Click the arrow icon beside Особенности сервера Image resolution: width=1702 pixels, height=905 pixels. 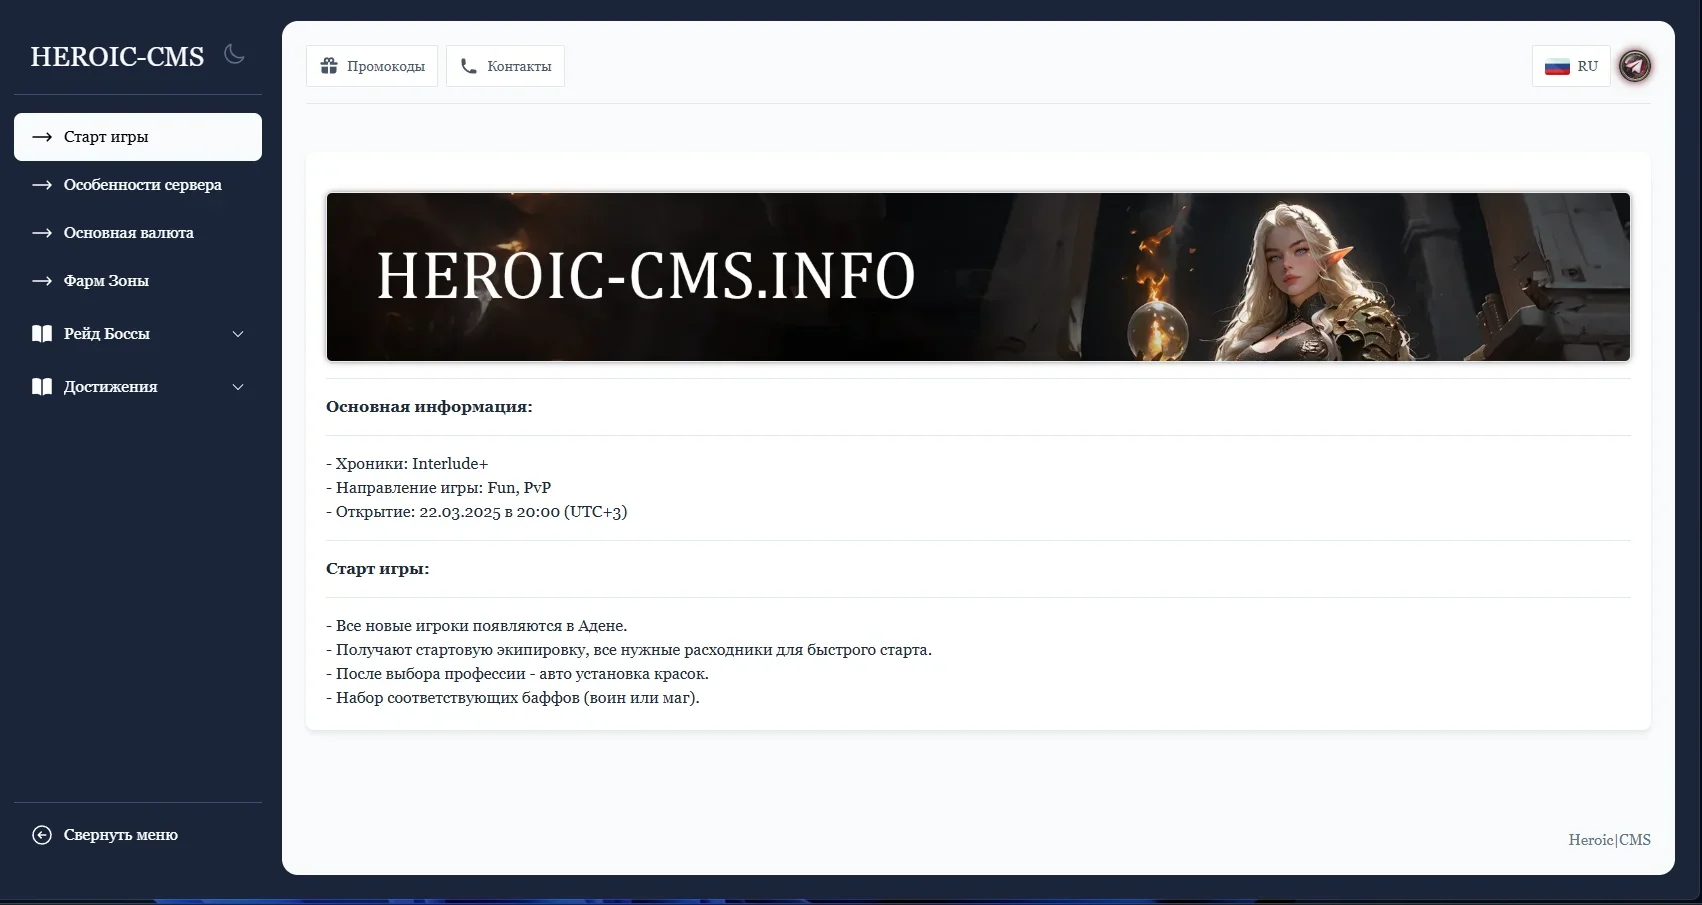point(42,185)
